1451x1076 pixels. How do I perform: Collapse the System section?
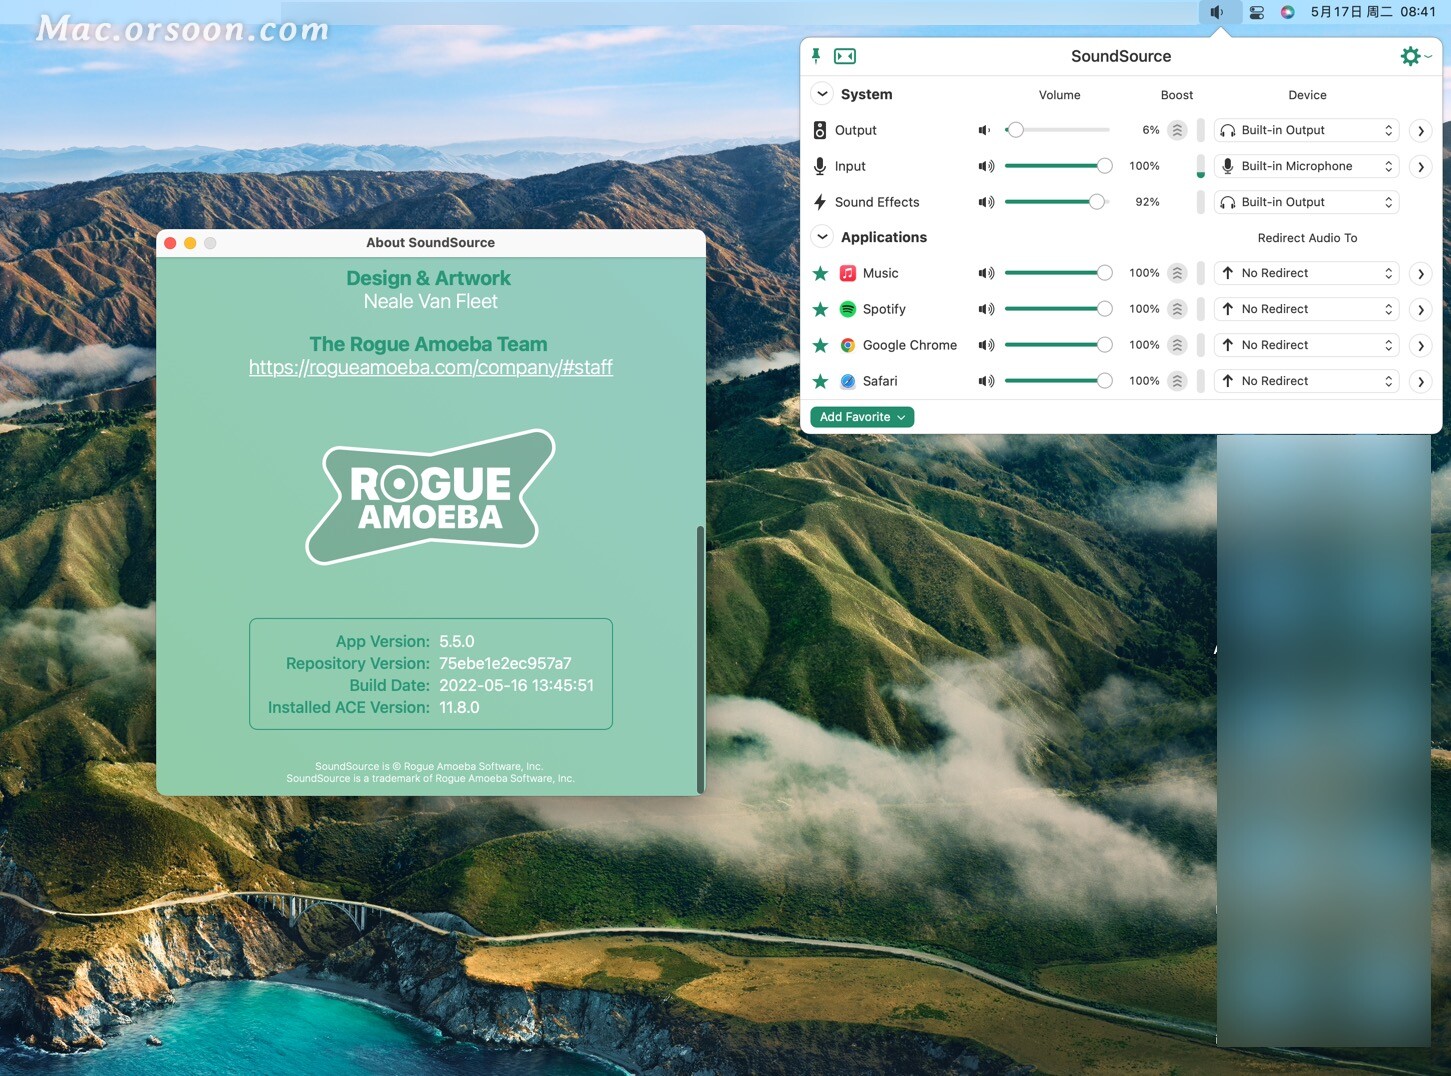[822, 94]
